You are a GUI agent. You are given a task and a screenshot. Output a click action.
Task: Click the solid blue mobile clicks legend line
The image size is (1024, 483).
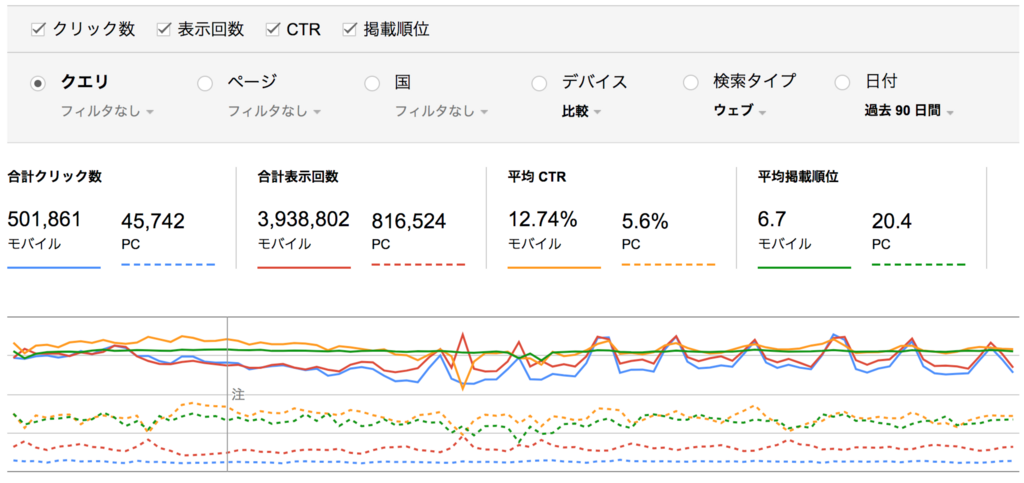pos(54,268)
